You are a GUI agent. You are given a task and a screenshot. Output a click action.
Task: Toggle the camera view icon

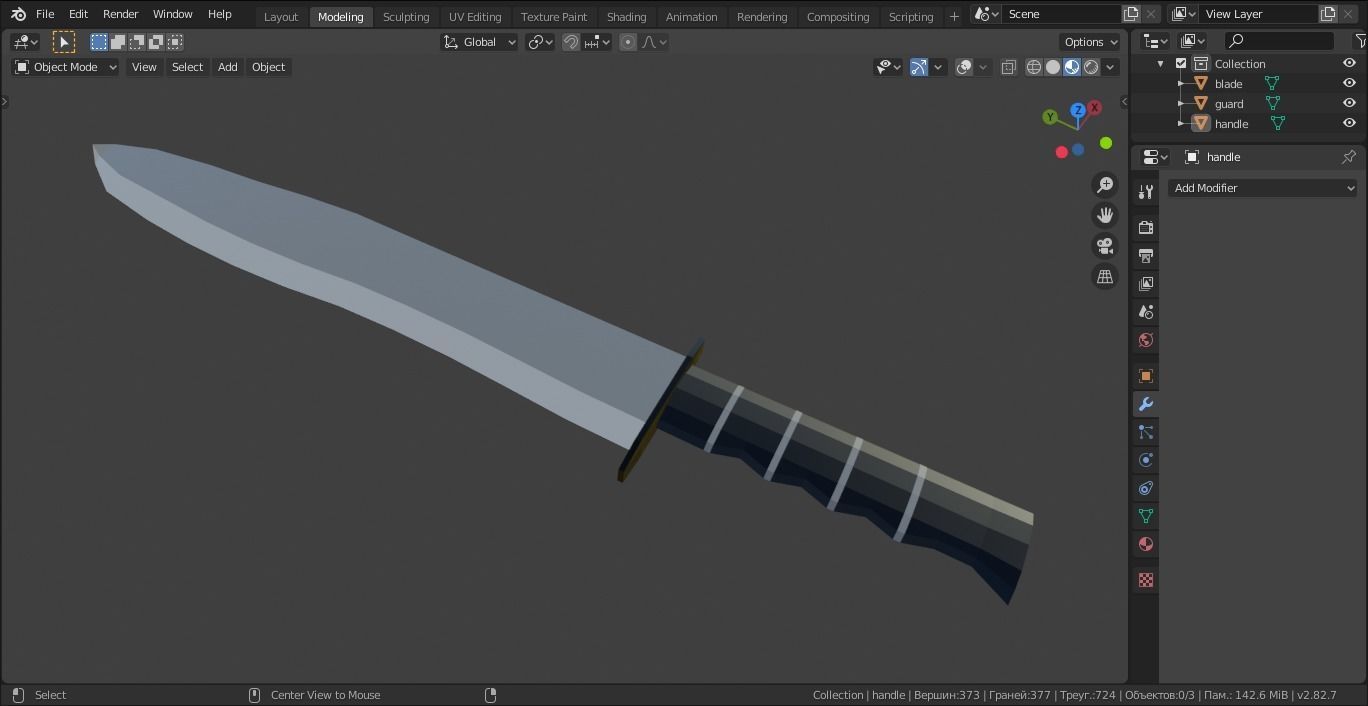(x=1105, y=246)
